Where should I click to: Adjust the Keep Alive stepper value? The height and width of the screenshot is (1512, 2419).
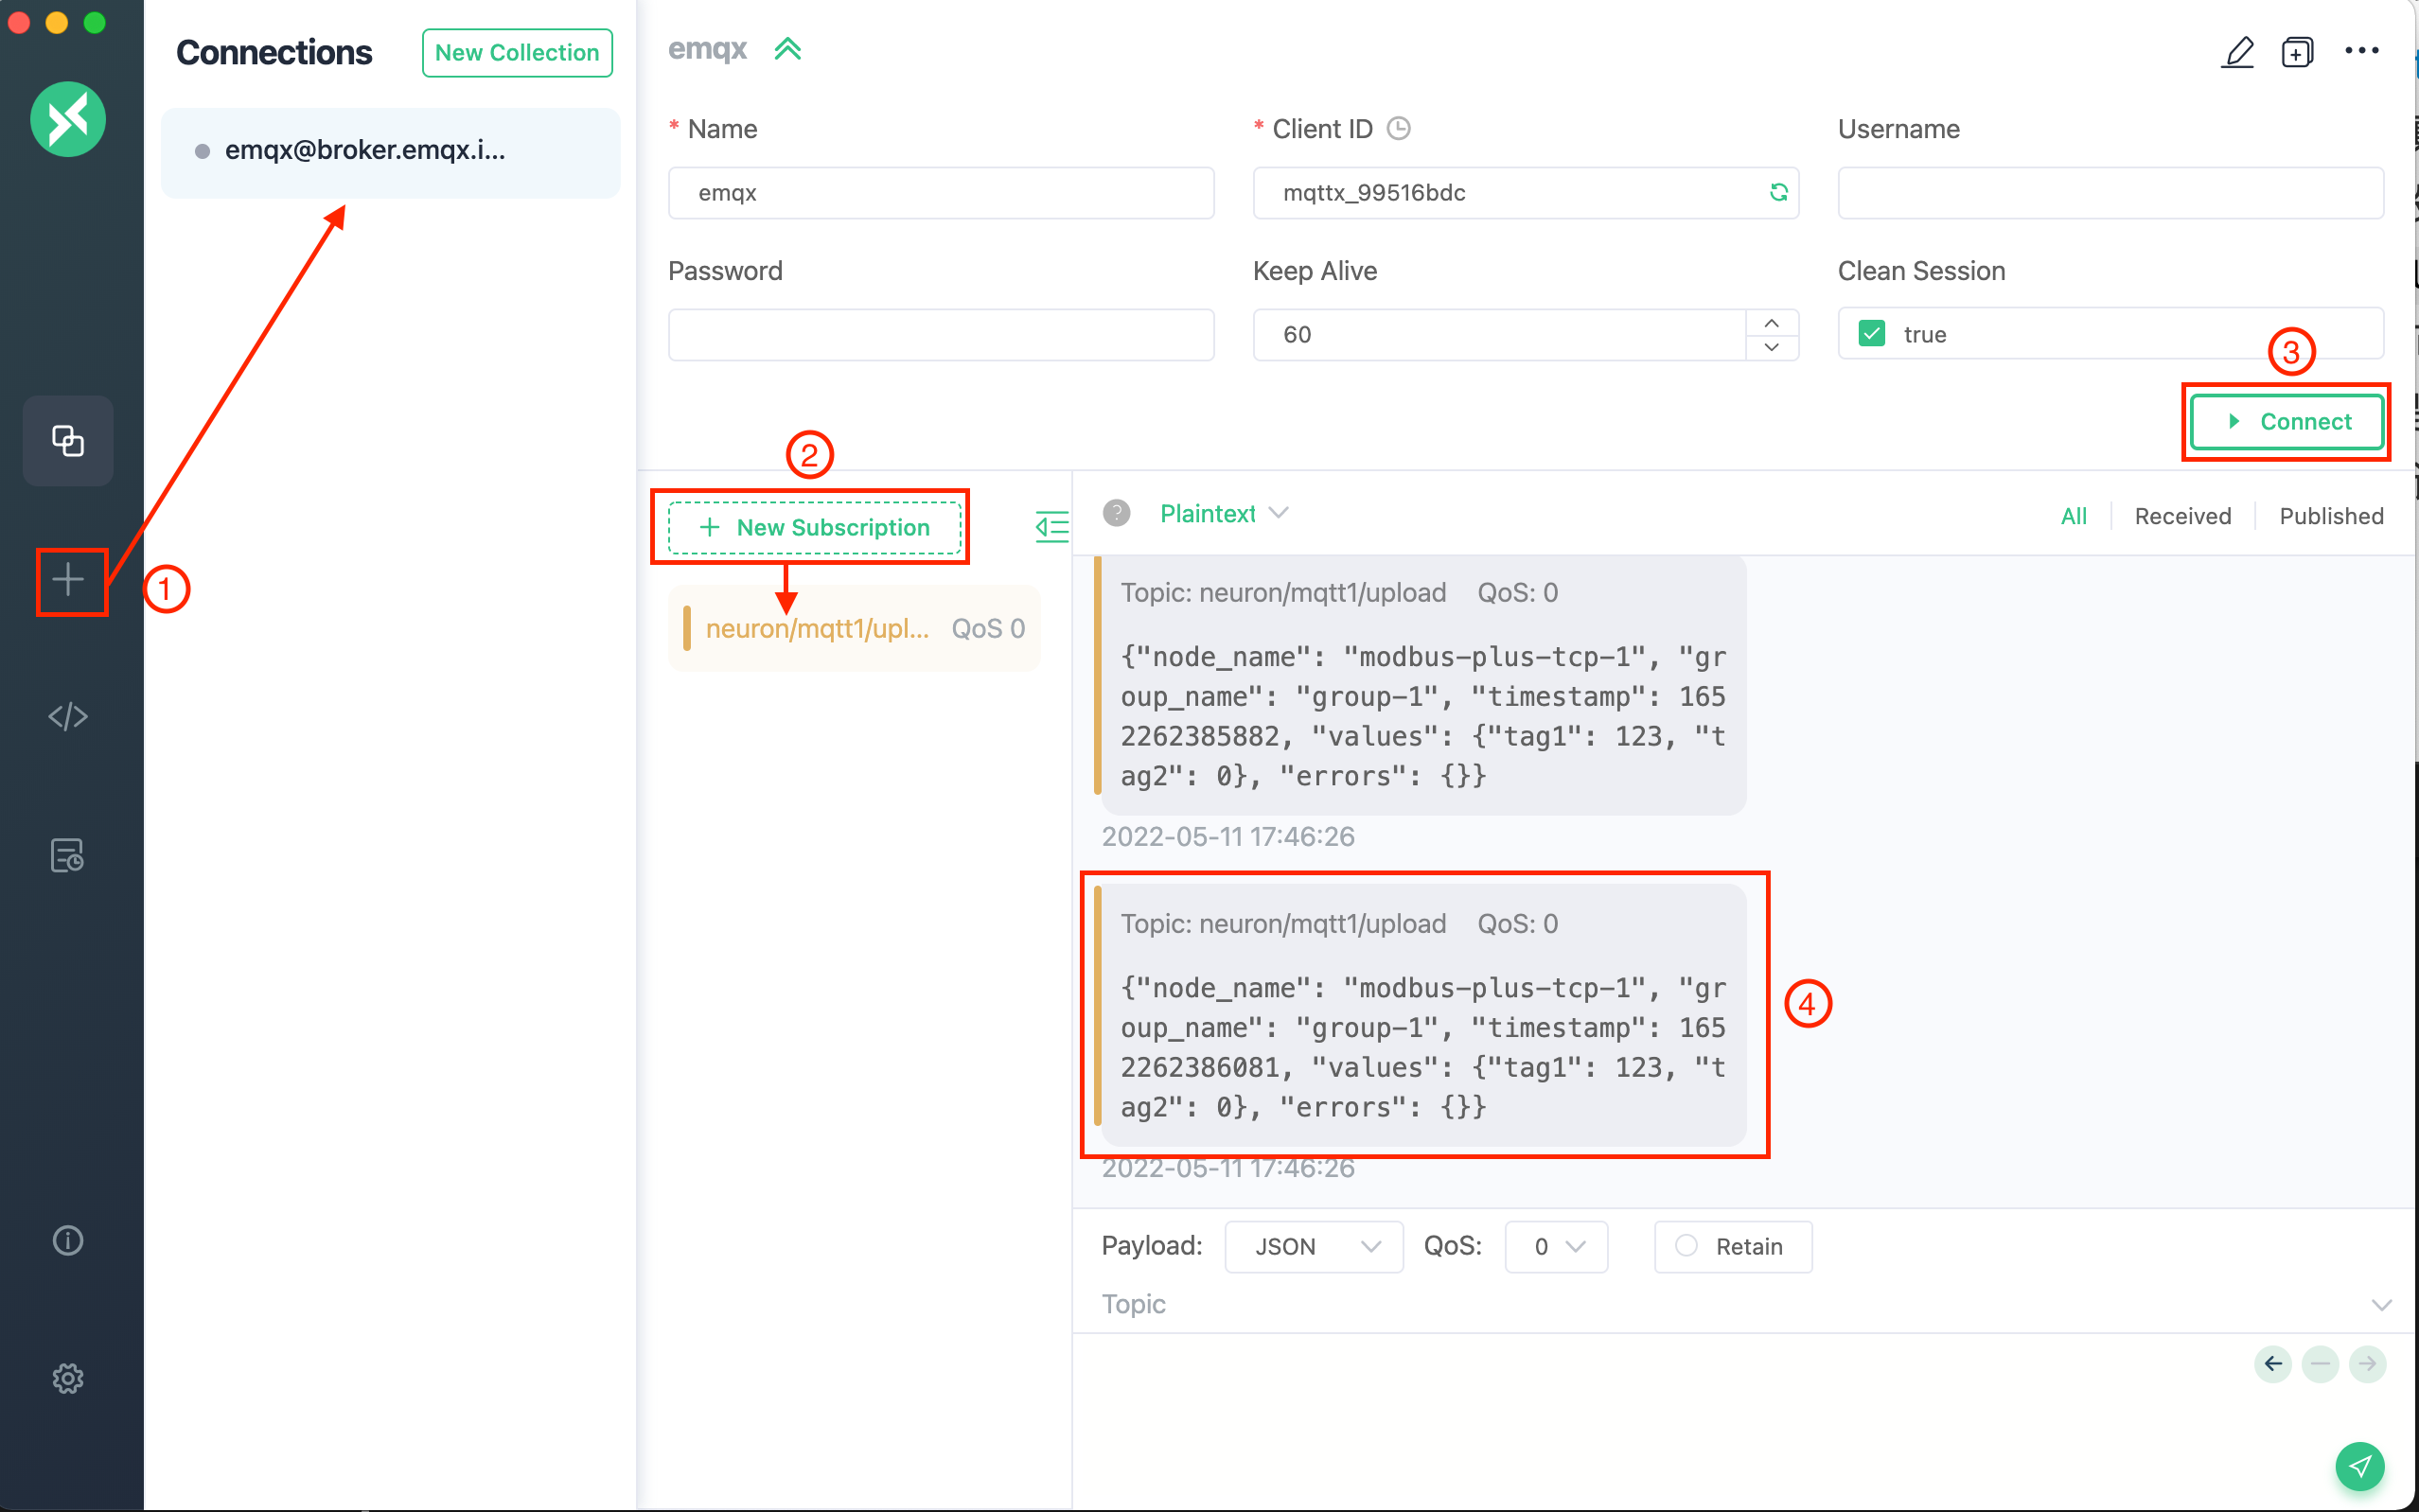click(1775, 321)
